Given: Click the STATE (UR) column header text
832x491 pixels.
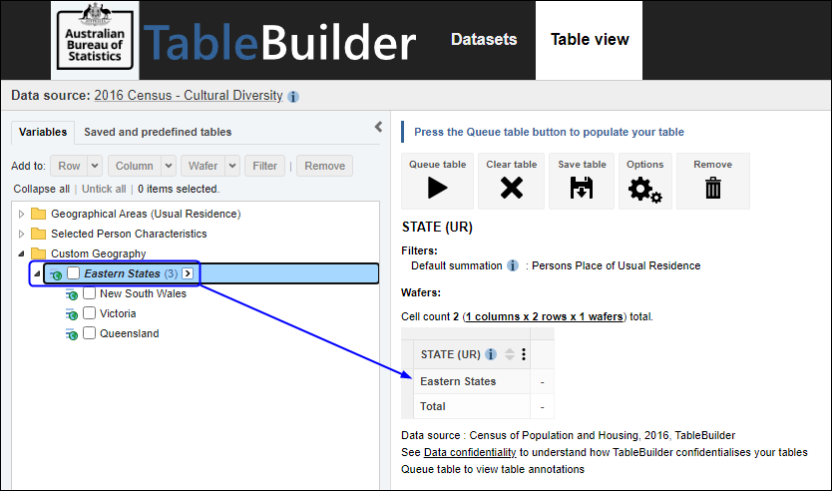Looking at the screenshot, I should tap(450, 354).
